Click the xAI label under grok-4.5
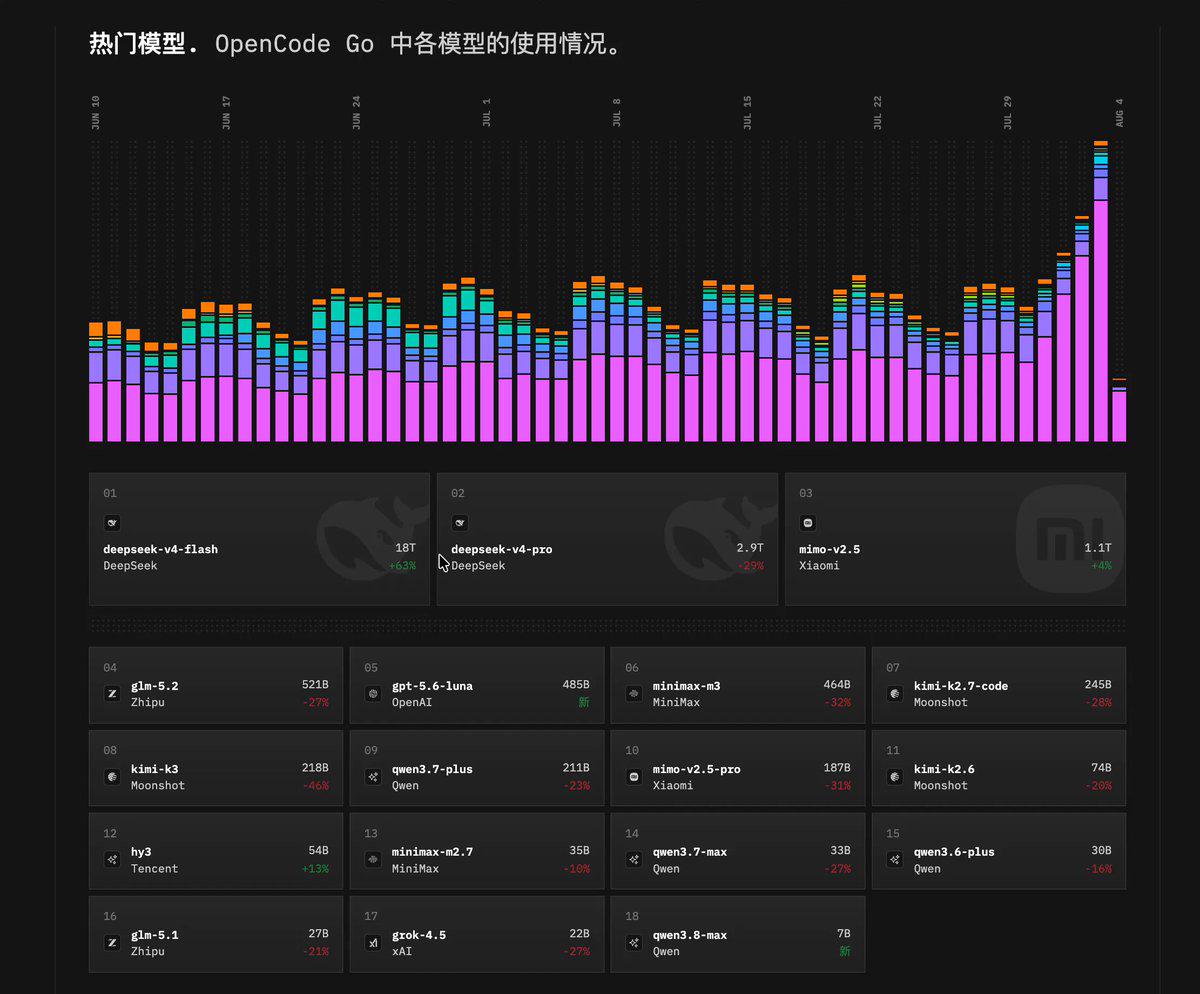The height and width of the screenshot is (994, 1200). pos(402,952)
